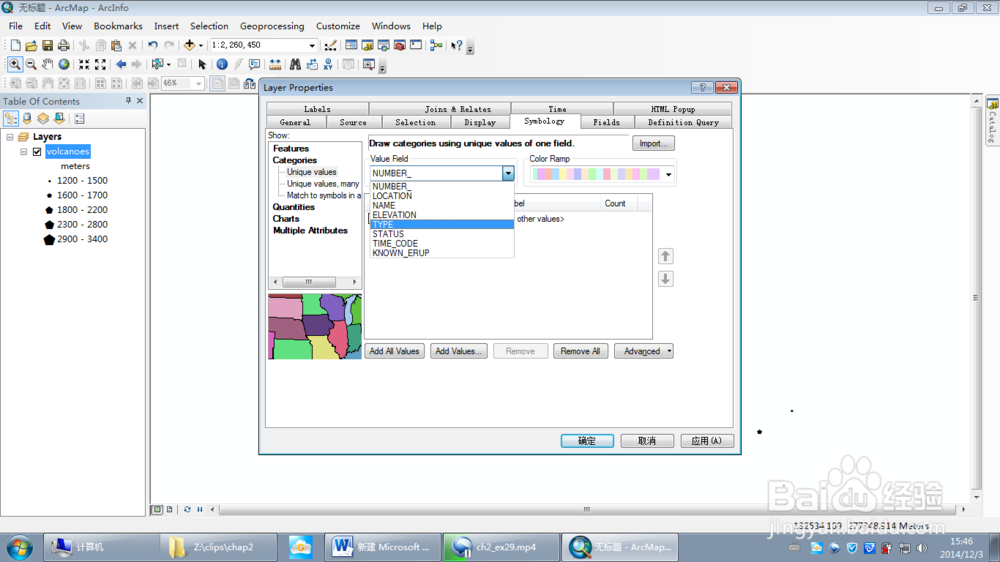1000x562 pixels.
Task: Open the Customize menu
Action: (338, 26)
